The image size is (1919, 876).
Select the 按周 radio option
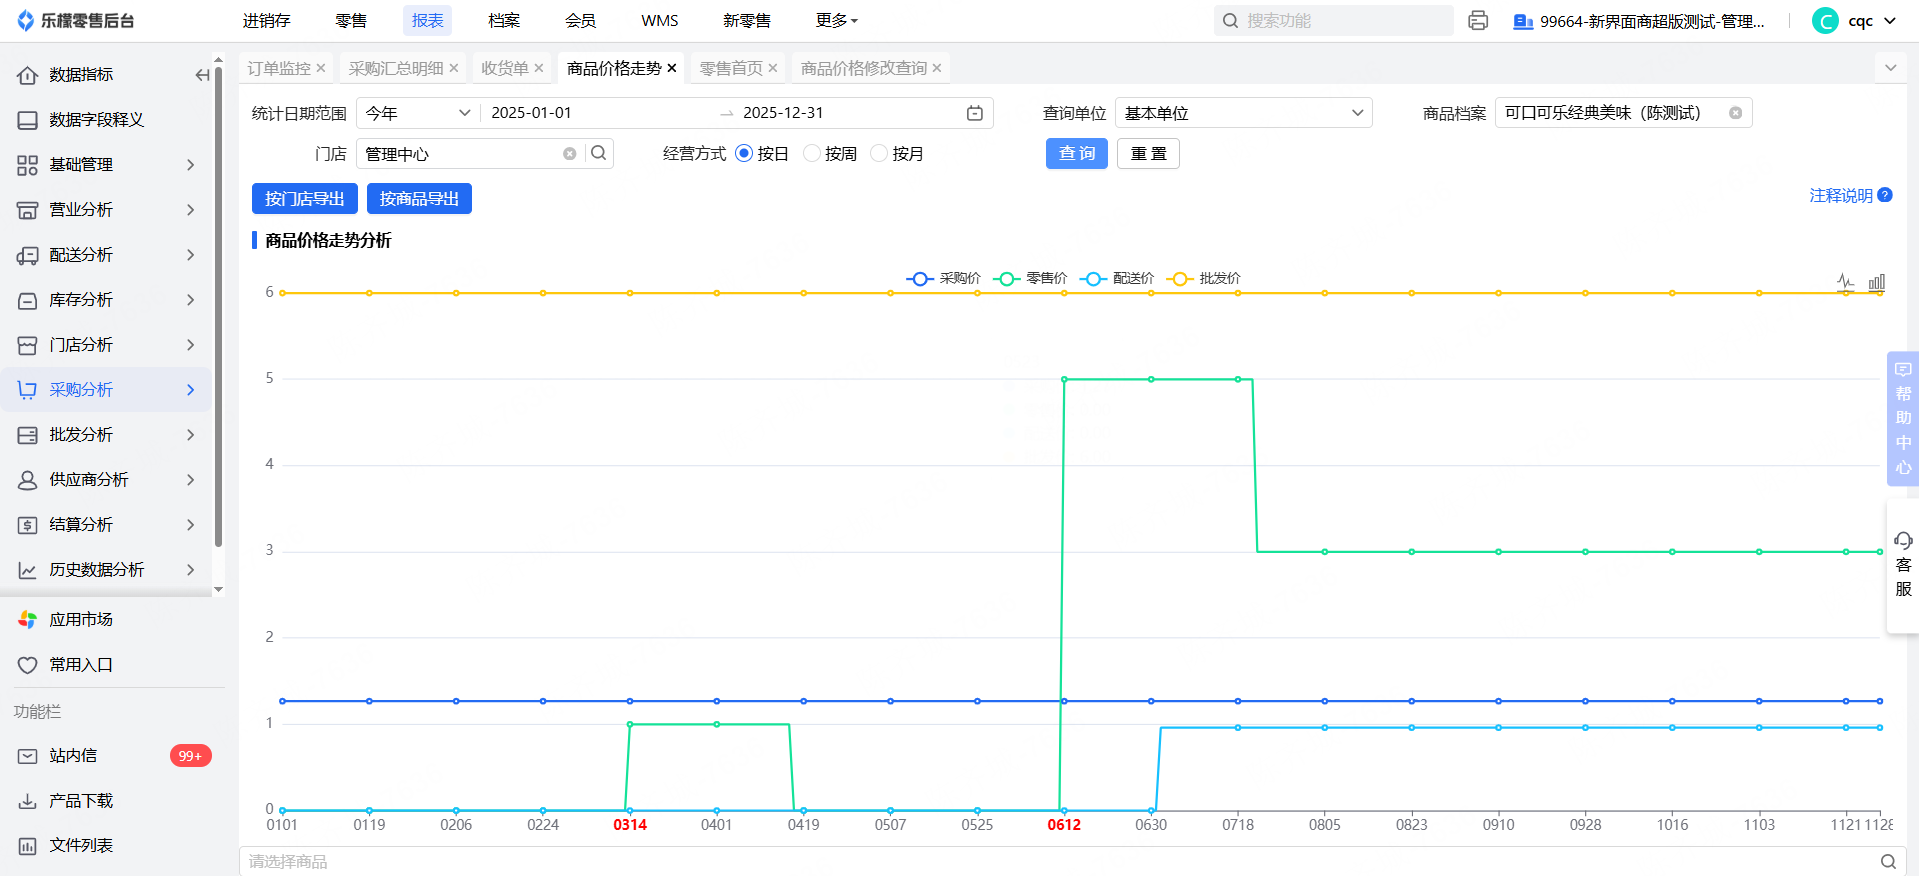[x=812, y=153]
